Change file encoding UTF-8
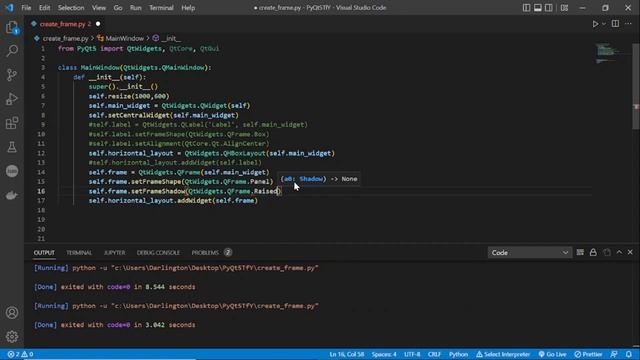Image resolution: width=640 pixels, height=360 pixels. pyautogui.click(x=412, y=354)
